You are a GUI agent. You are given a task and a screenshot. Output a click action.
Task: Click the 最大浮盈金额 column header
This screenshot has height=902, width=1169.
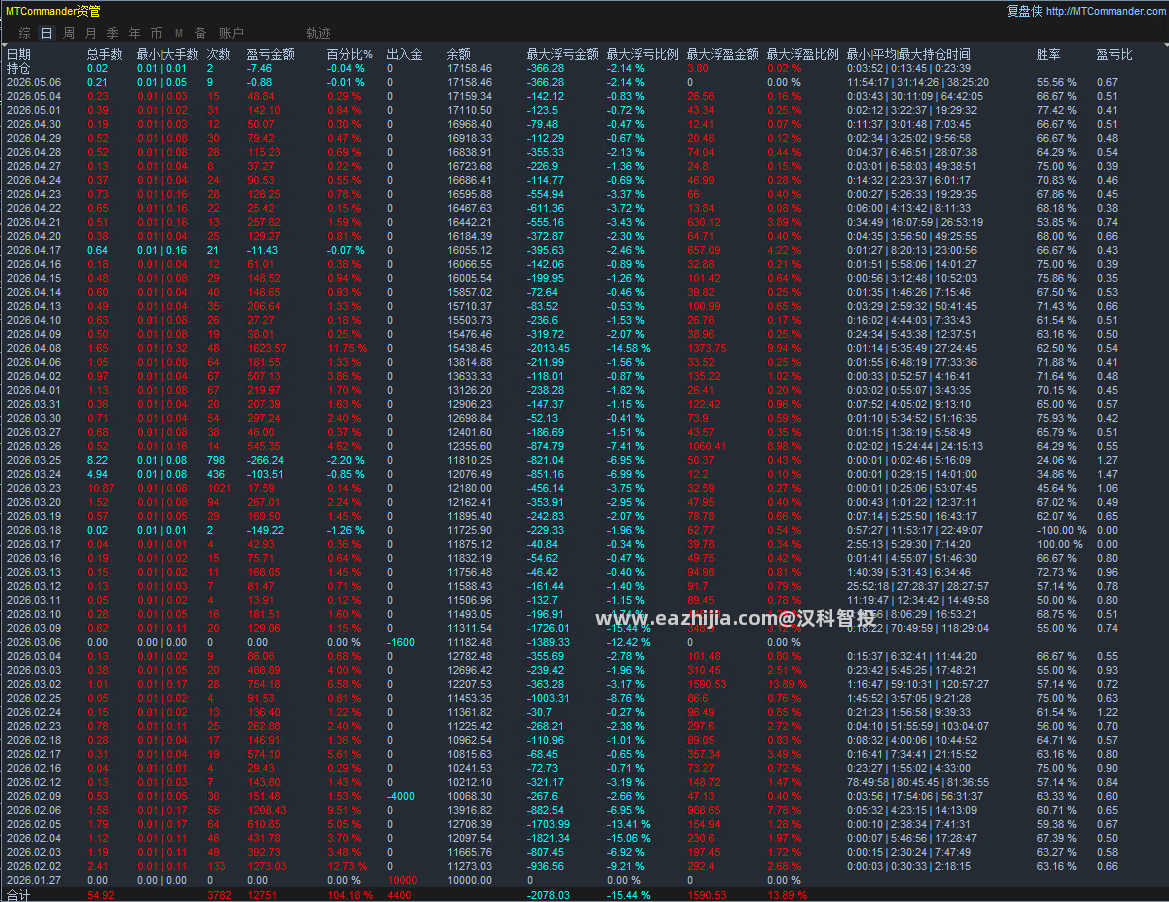coord(722,54)
